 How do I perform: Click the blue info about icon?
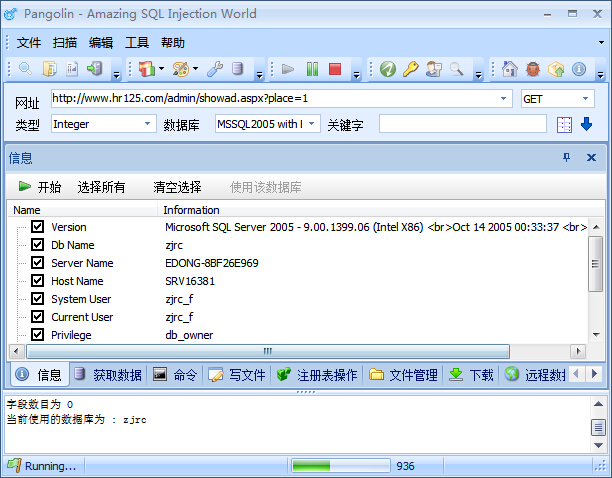click(x=579, y=69)
